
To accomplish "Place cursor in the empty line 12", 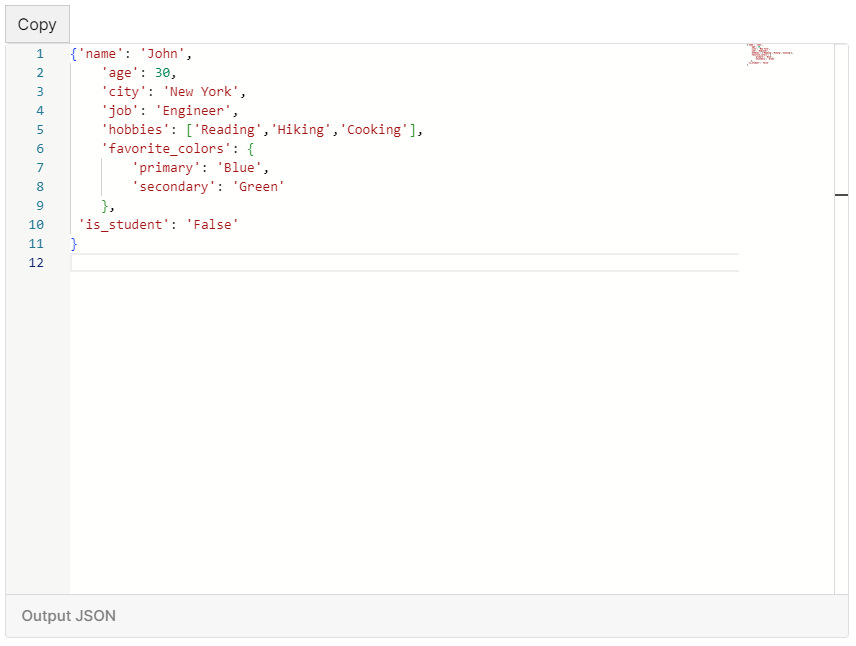I will [x=200, y=262].
